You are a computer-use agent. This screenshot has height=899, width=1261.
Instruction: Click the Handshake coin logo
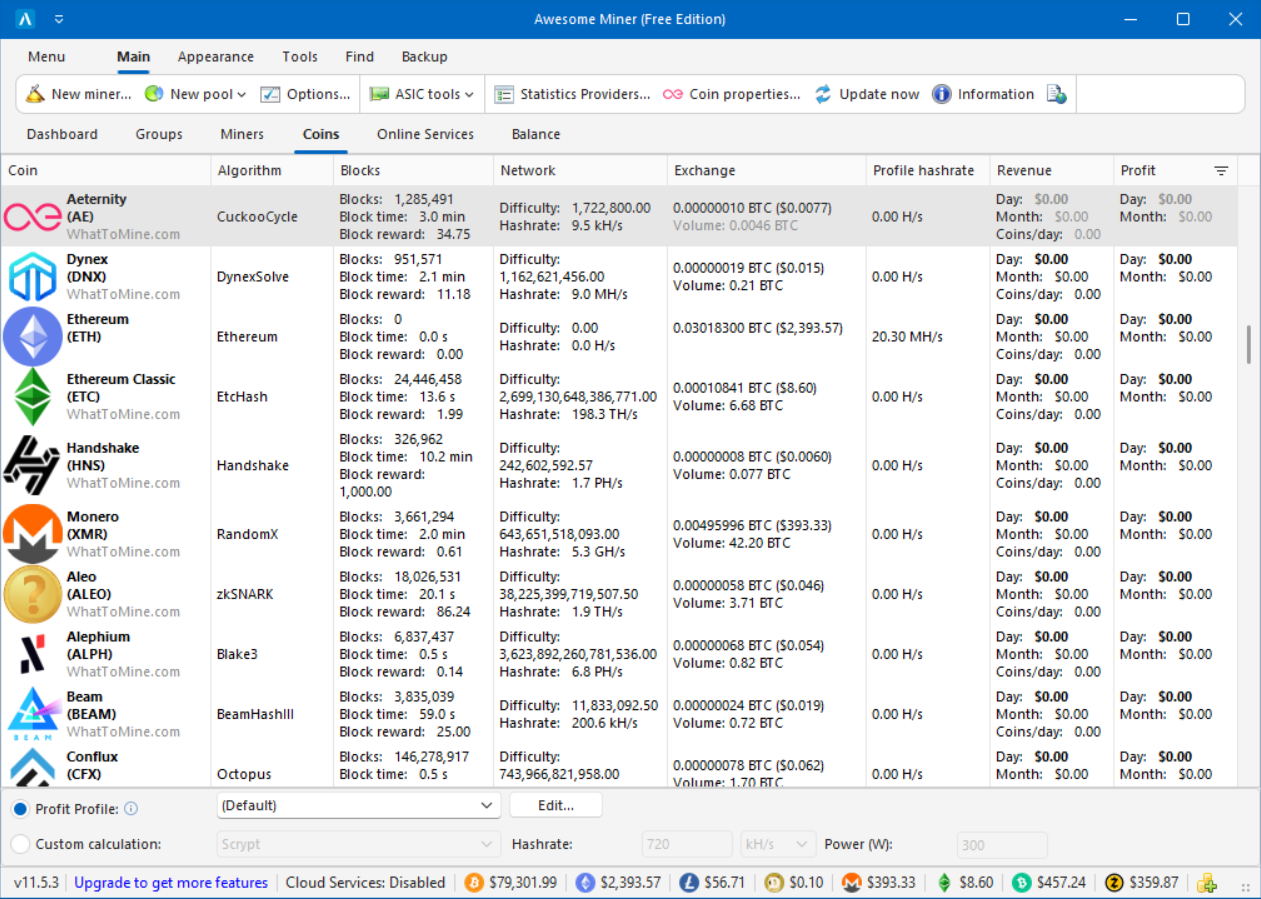32,465
